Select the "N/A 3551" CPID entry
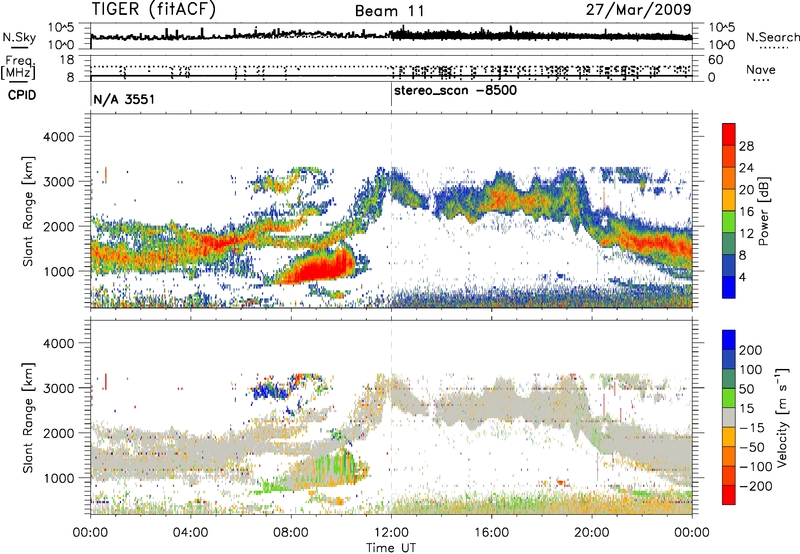The width and height of the screenshot is (800, 554). click(x=124, y=99)
